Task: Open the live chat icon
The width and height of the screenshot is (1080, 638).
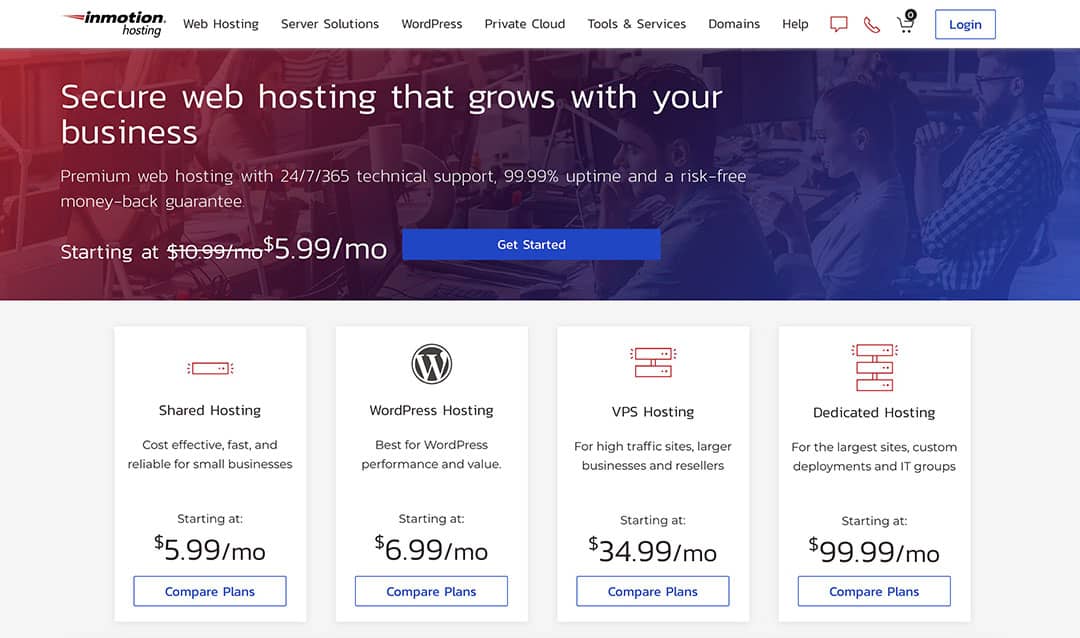Action: [x=839, y=24]
